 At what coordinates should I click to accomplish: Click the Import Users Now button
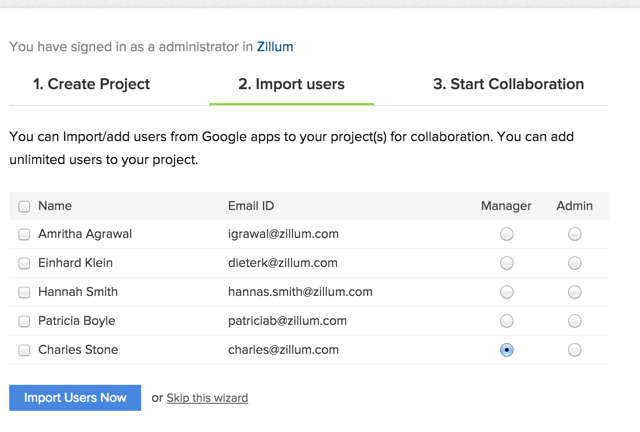click(75, 398)
